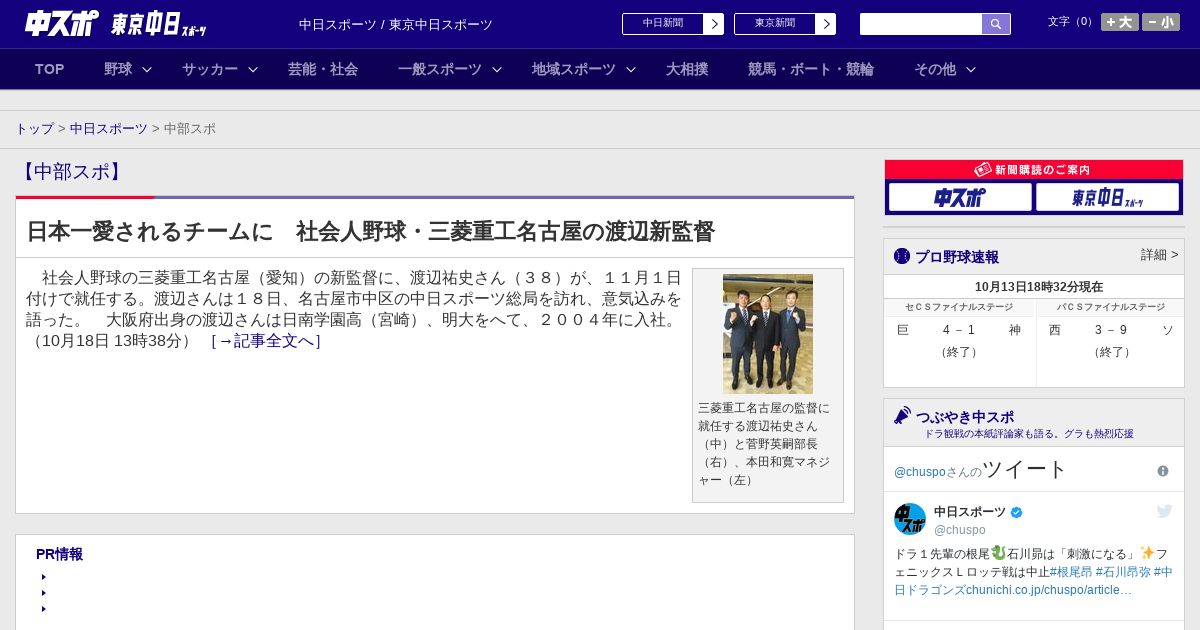Open the 野球 navigation menu
1200x630 pixels.
click(118, 69)
